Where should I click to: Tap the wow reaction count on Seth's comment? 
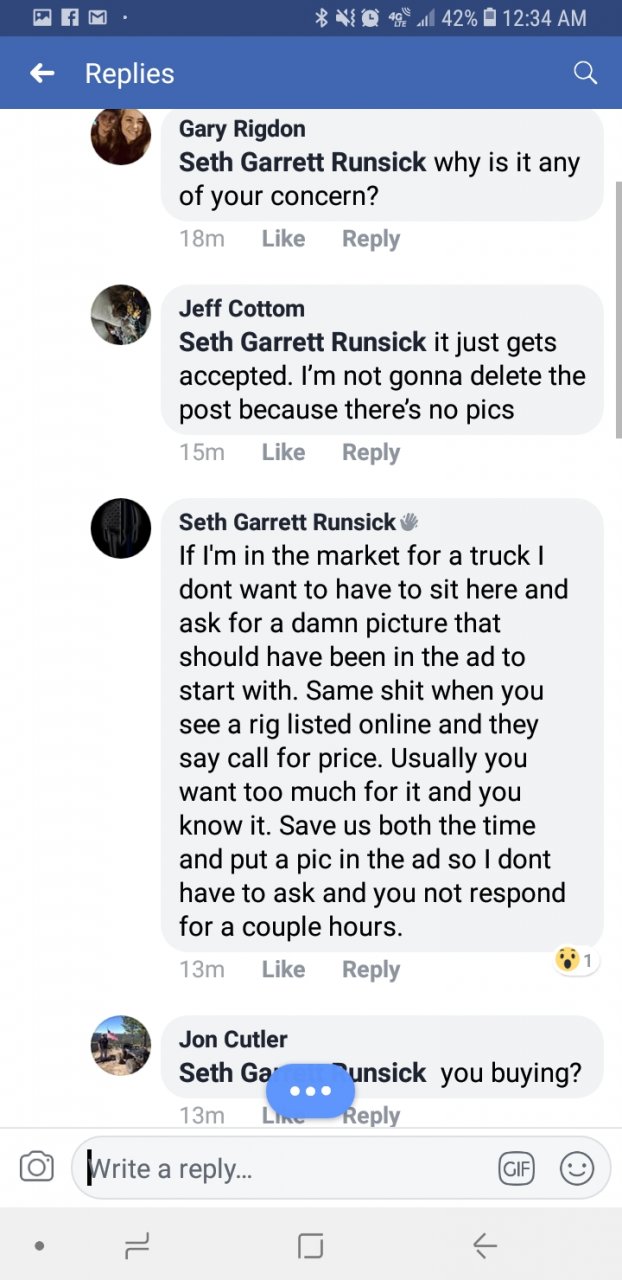click(x=576, y=961)
